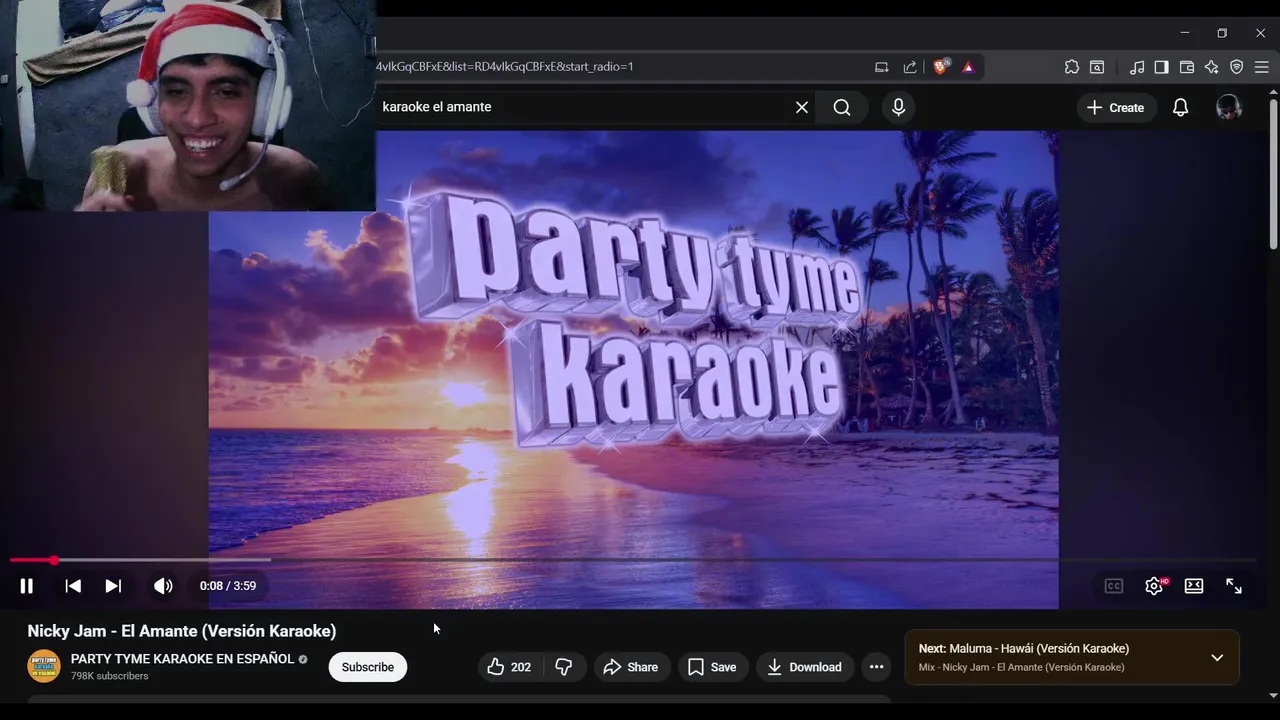The height and width of the screenshot is (720, 1280).
Task: Search with your voice microphone
Action: (x=898, y=107)
